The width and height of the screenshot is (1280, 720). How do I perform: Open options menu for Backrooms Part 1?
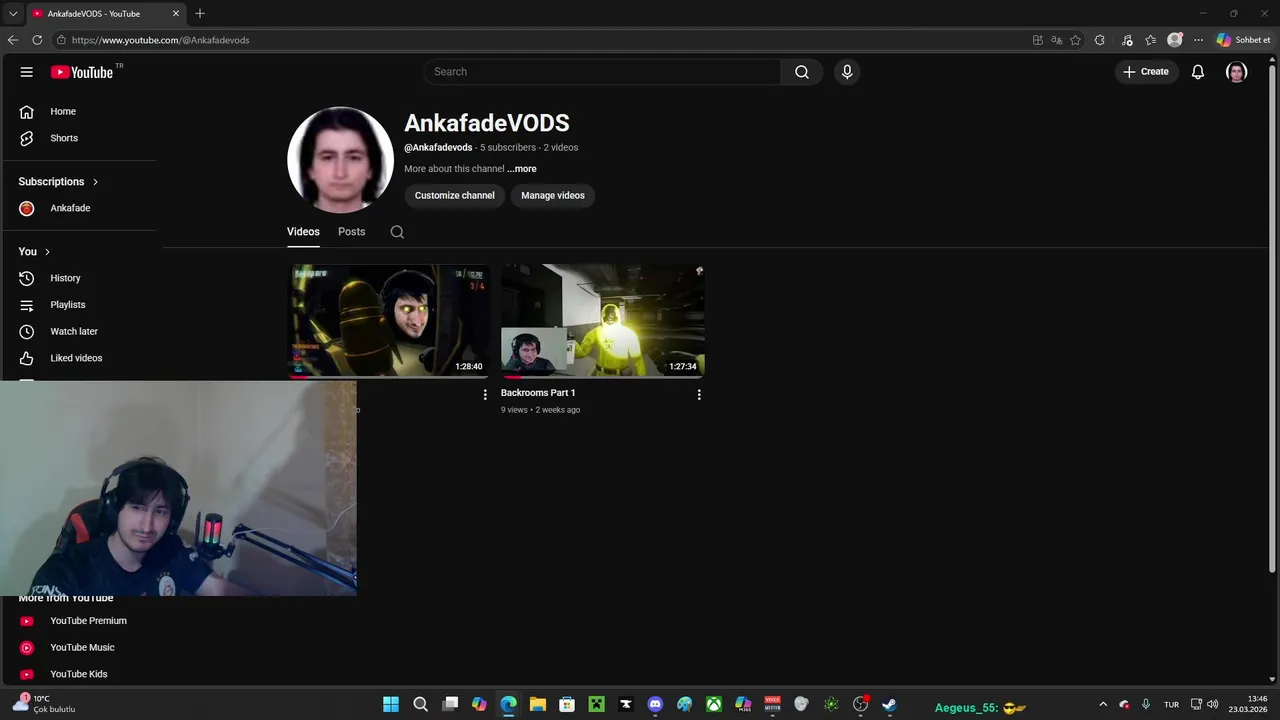[699, 395]
